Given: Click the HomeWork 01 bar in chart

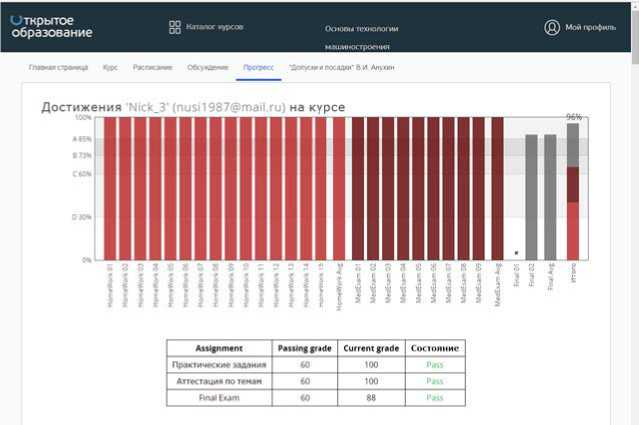Looking at the screenshot, I should [109, 188].
